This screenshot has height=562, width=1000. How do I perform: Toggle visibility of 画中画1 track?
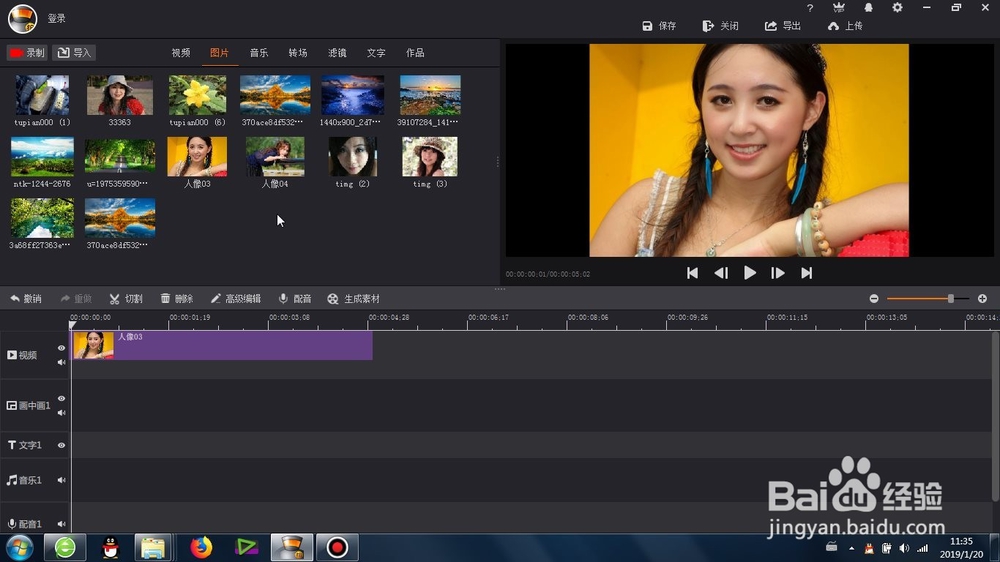click(61, 398)
